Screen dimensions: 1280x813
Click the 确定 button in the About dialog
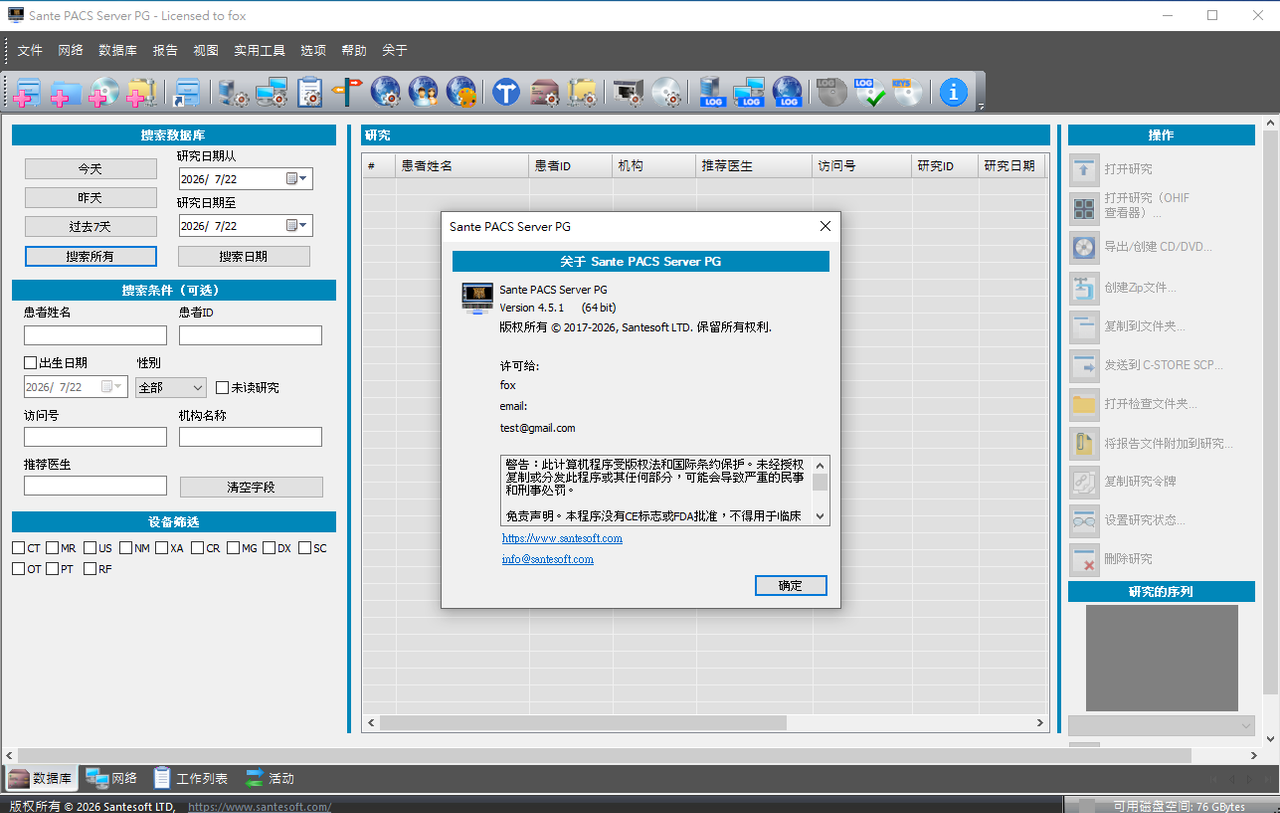click(790, 586)
